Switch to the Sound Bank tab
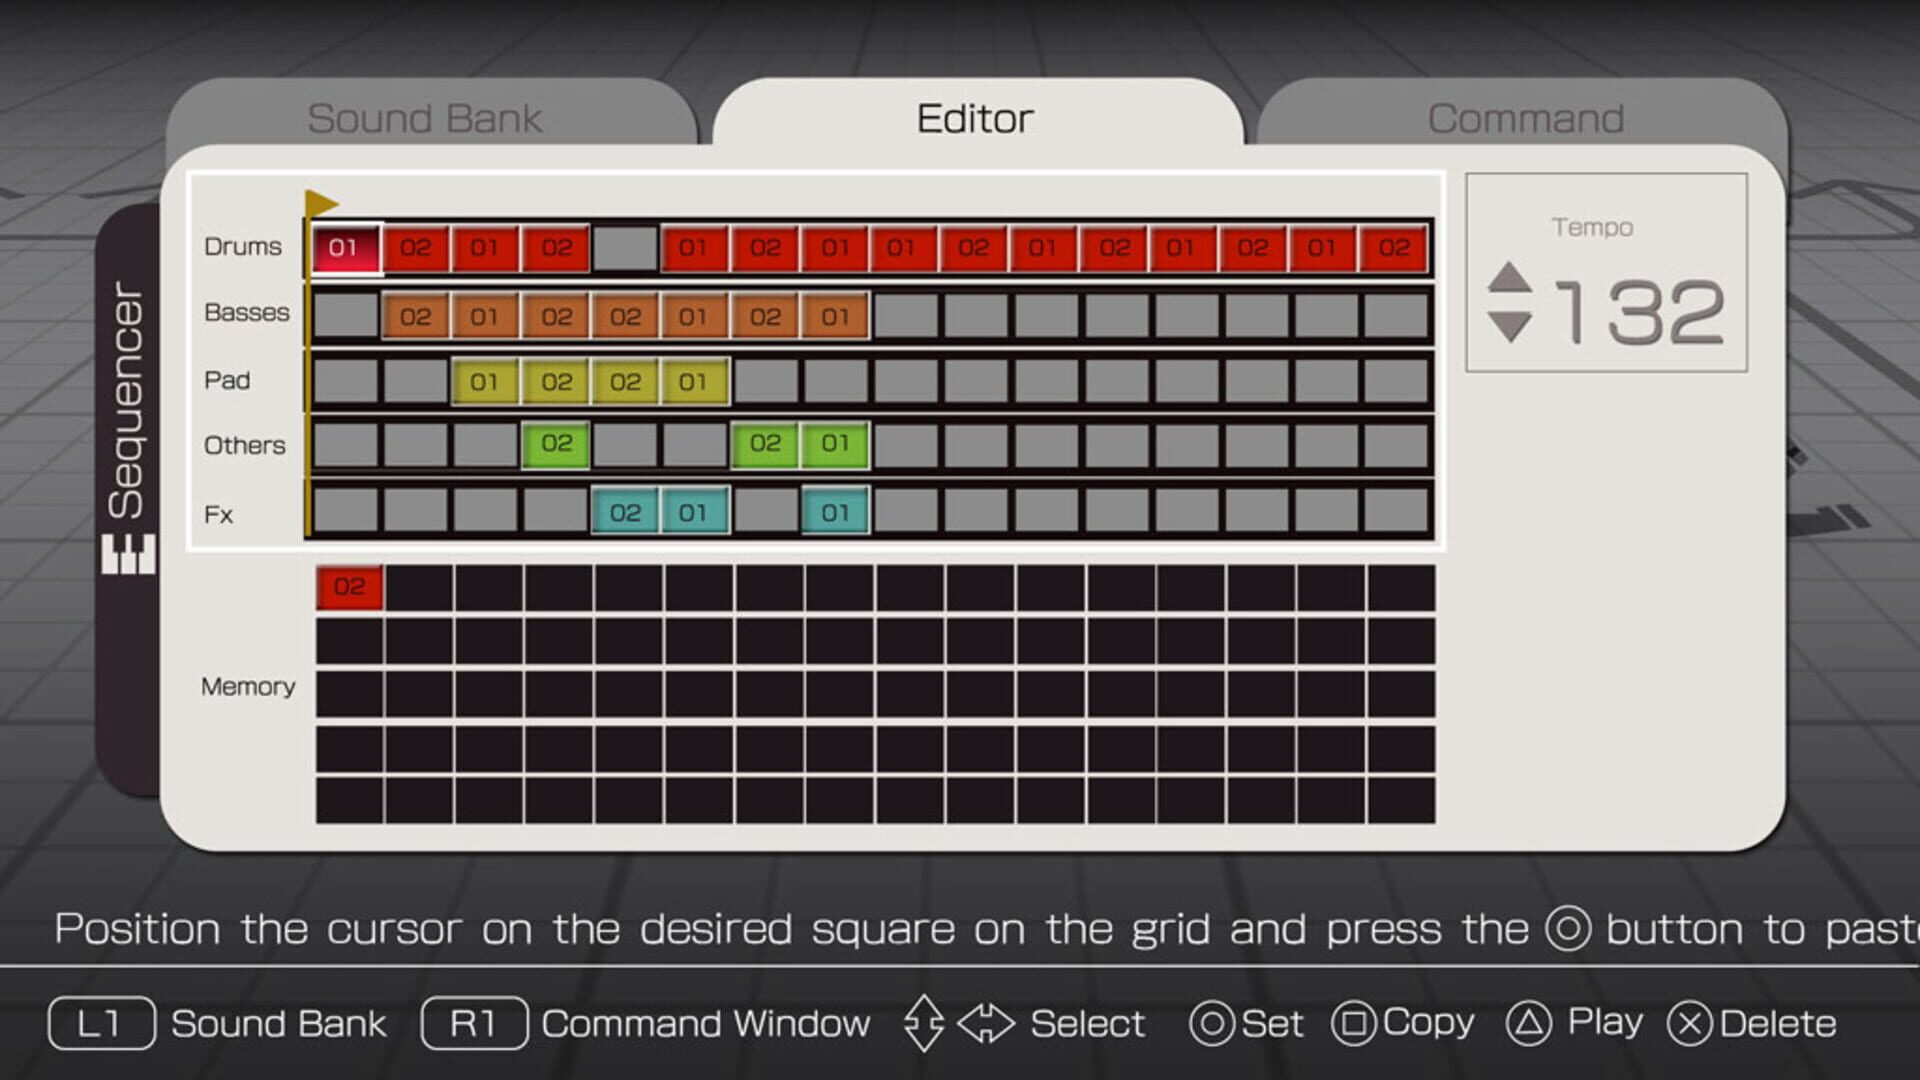1920x1080 pixels. [424, 117]
